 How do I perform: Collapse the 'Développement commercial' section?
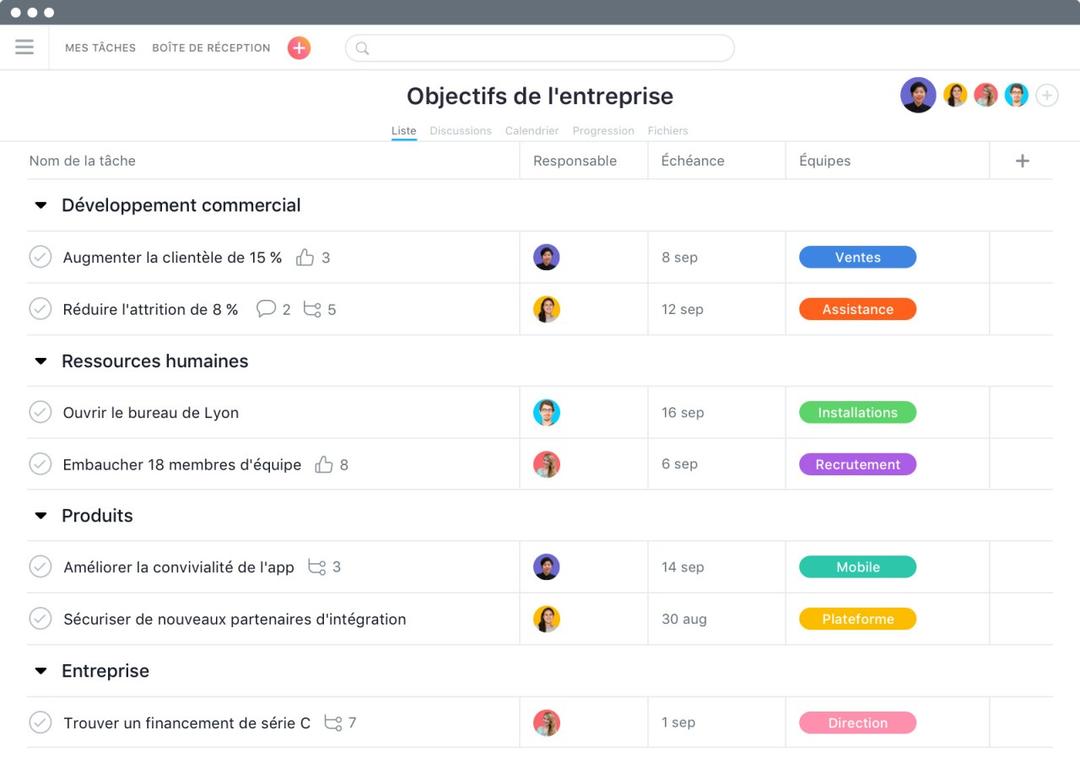click(x=40, y=205)
